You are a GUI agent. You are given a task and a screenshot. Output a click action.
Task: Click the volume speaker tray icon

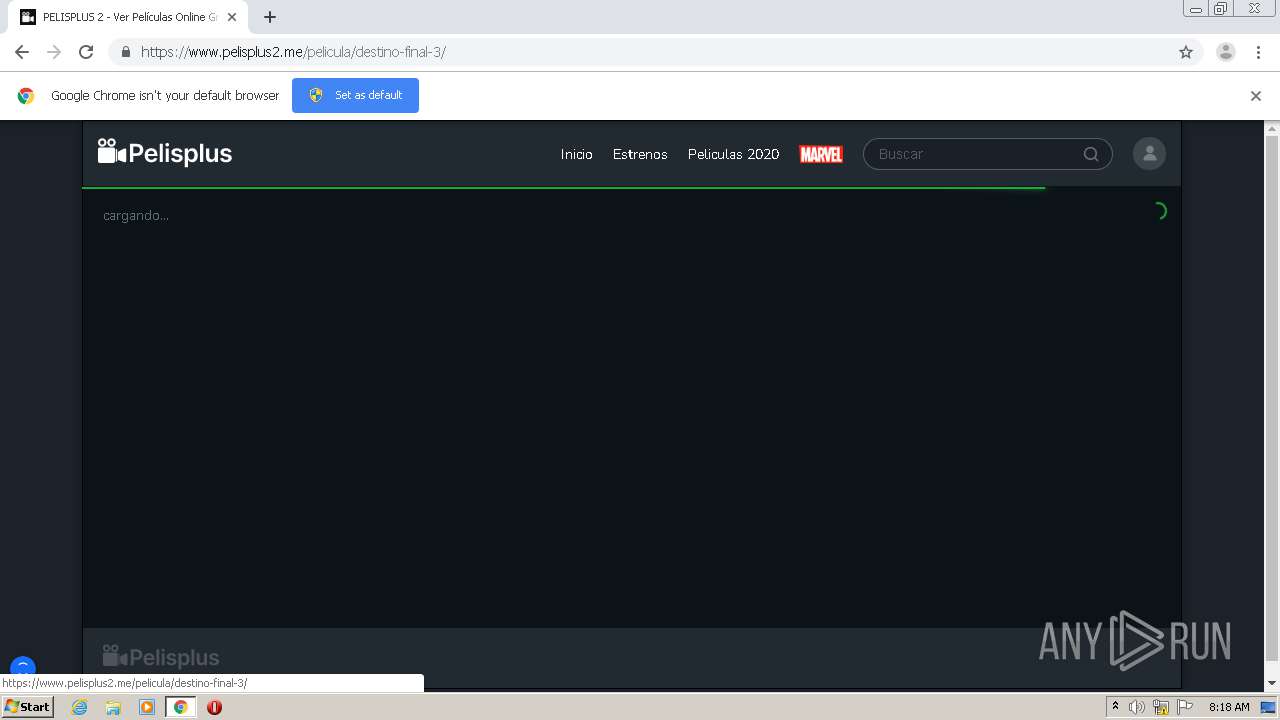click(x=1137, y=707)
